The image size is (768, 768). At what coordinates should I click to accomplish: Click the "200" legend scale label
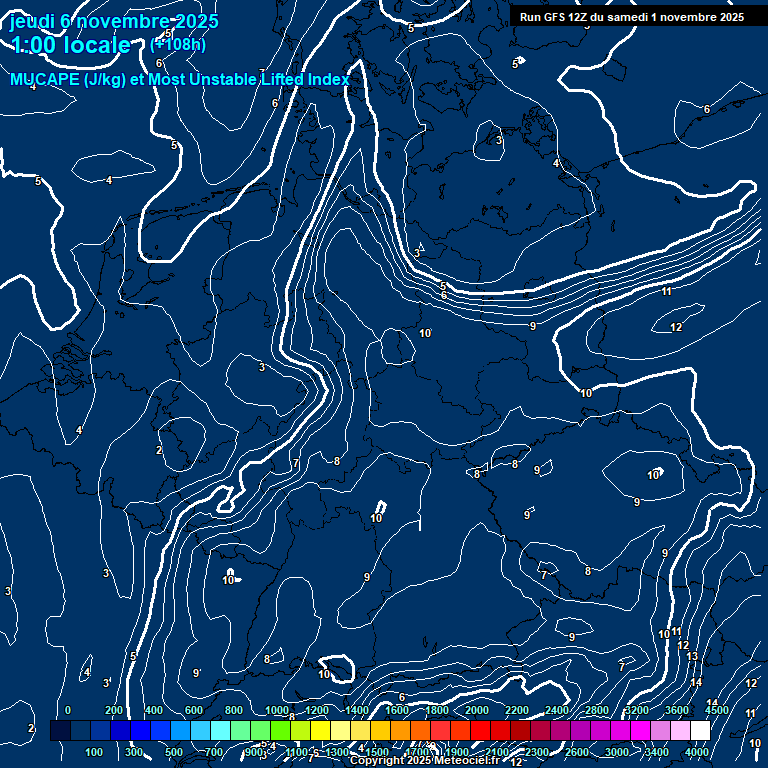pyautogui.click(x=114, y=710)
